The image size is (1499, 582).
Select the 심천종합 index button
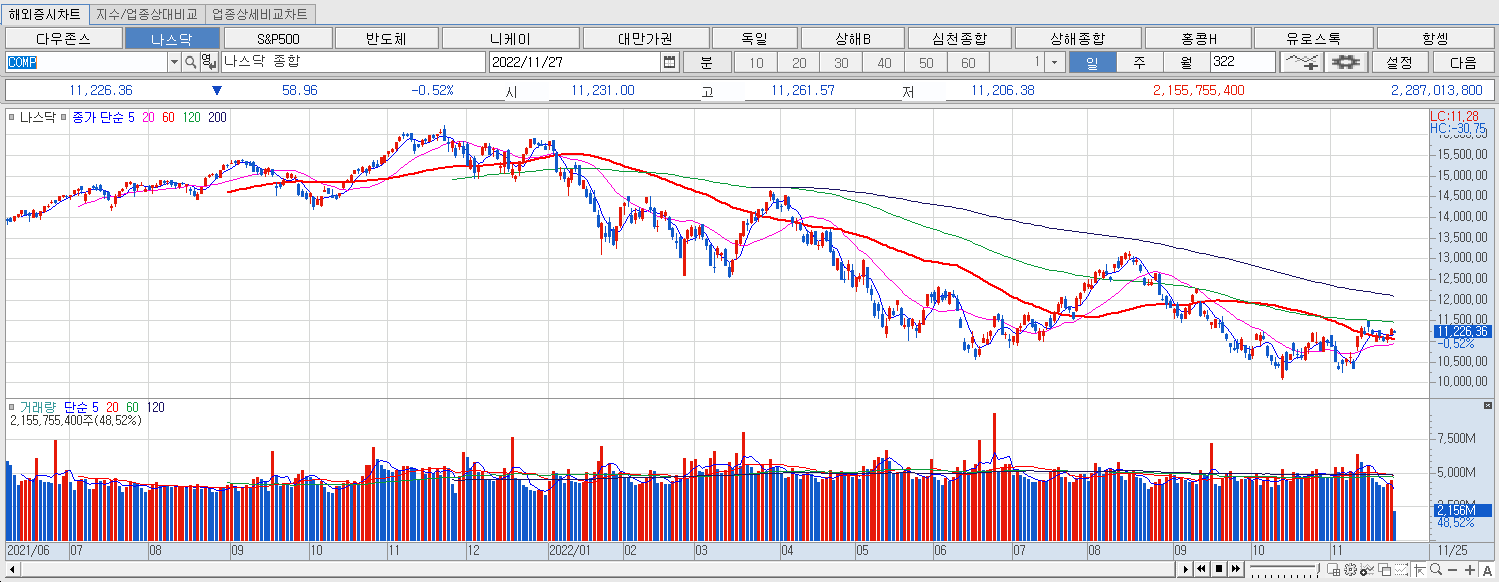point(959,38)
